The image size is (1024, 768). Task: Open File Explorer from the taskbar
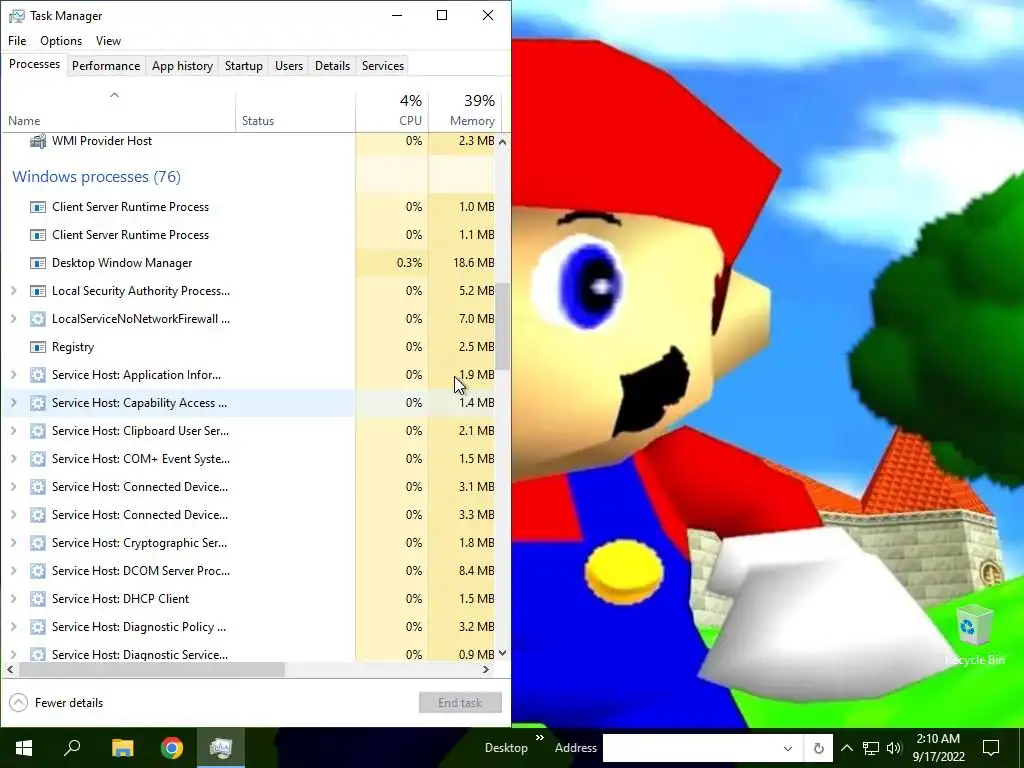122,748
